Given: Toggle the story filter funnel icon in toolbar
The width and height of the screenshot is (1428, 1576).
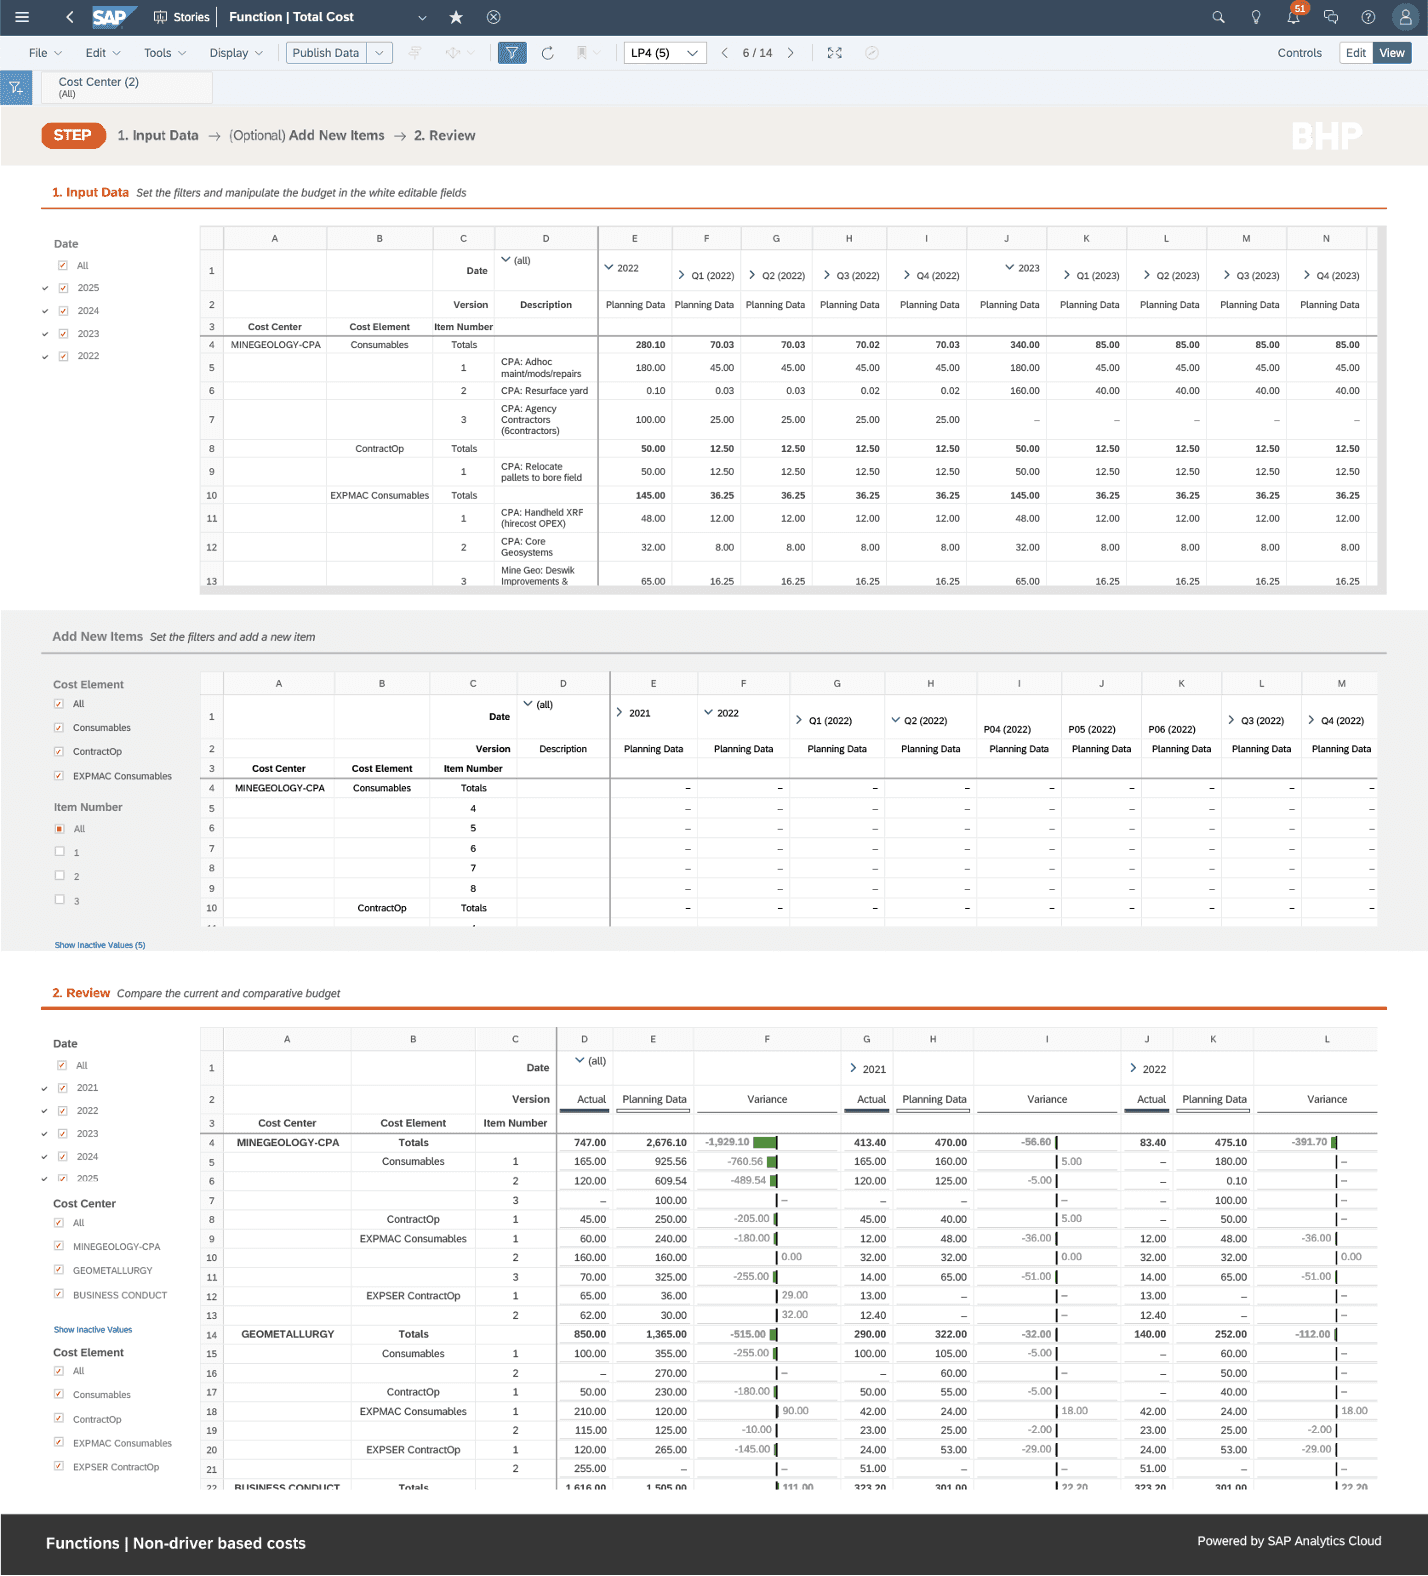Looking at the screenshot, I should click(x=512, y=53).
